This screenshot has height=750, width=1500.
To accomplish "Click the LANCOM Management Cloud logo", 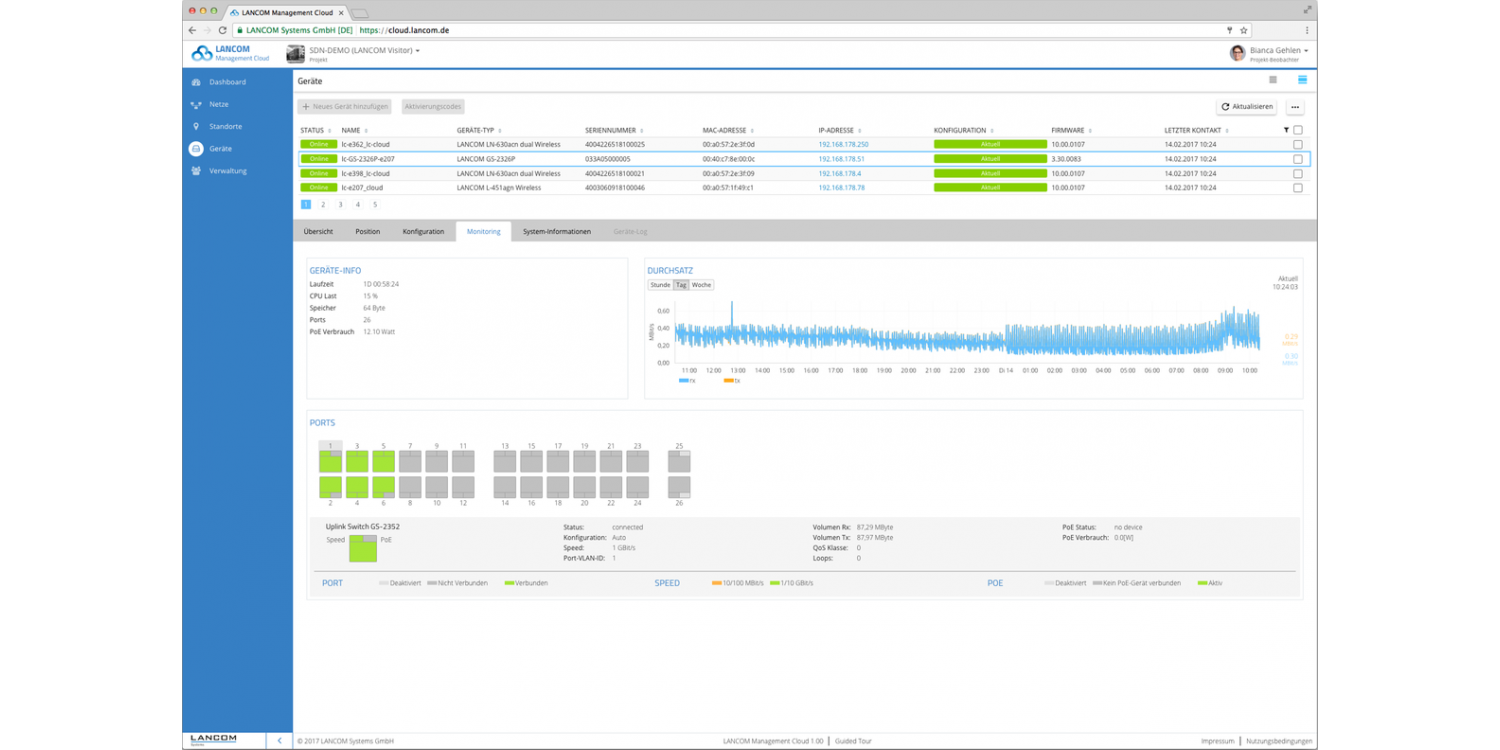I will tap(231, 53).
